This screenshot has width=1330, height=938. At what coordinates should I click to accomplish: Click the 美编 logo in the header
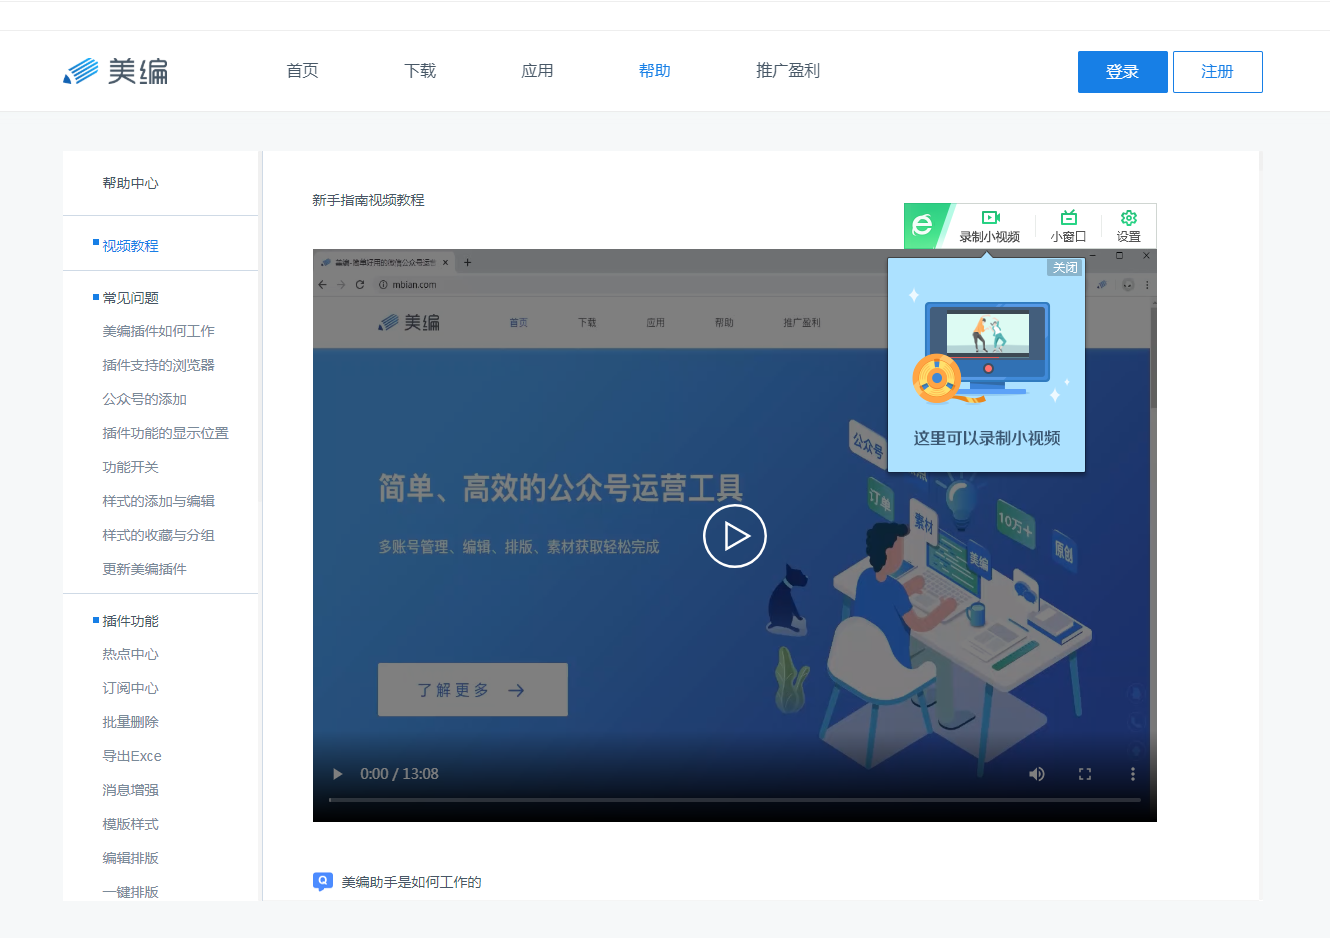[x=115, y=70]
